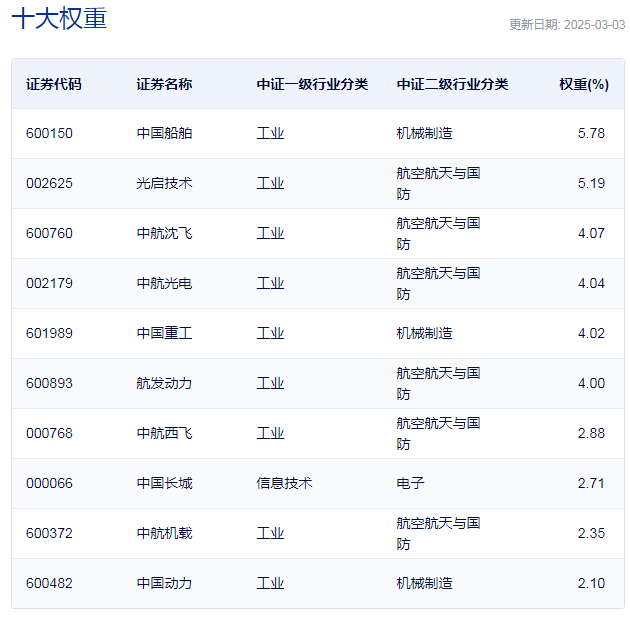Viewport: 630px width, 617px height.
Task: Click the 电子 sub-industry cell
Action: pyautogui.click(x=410, y=484)
